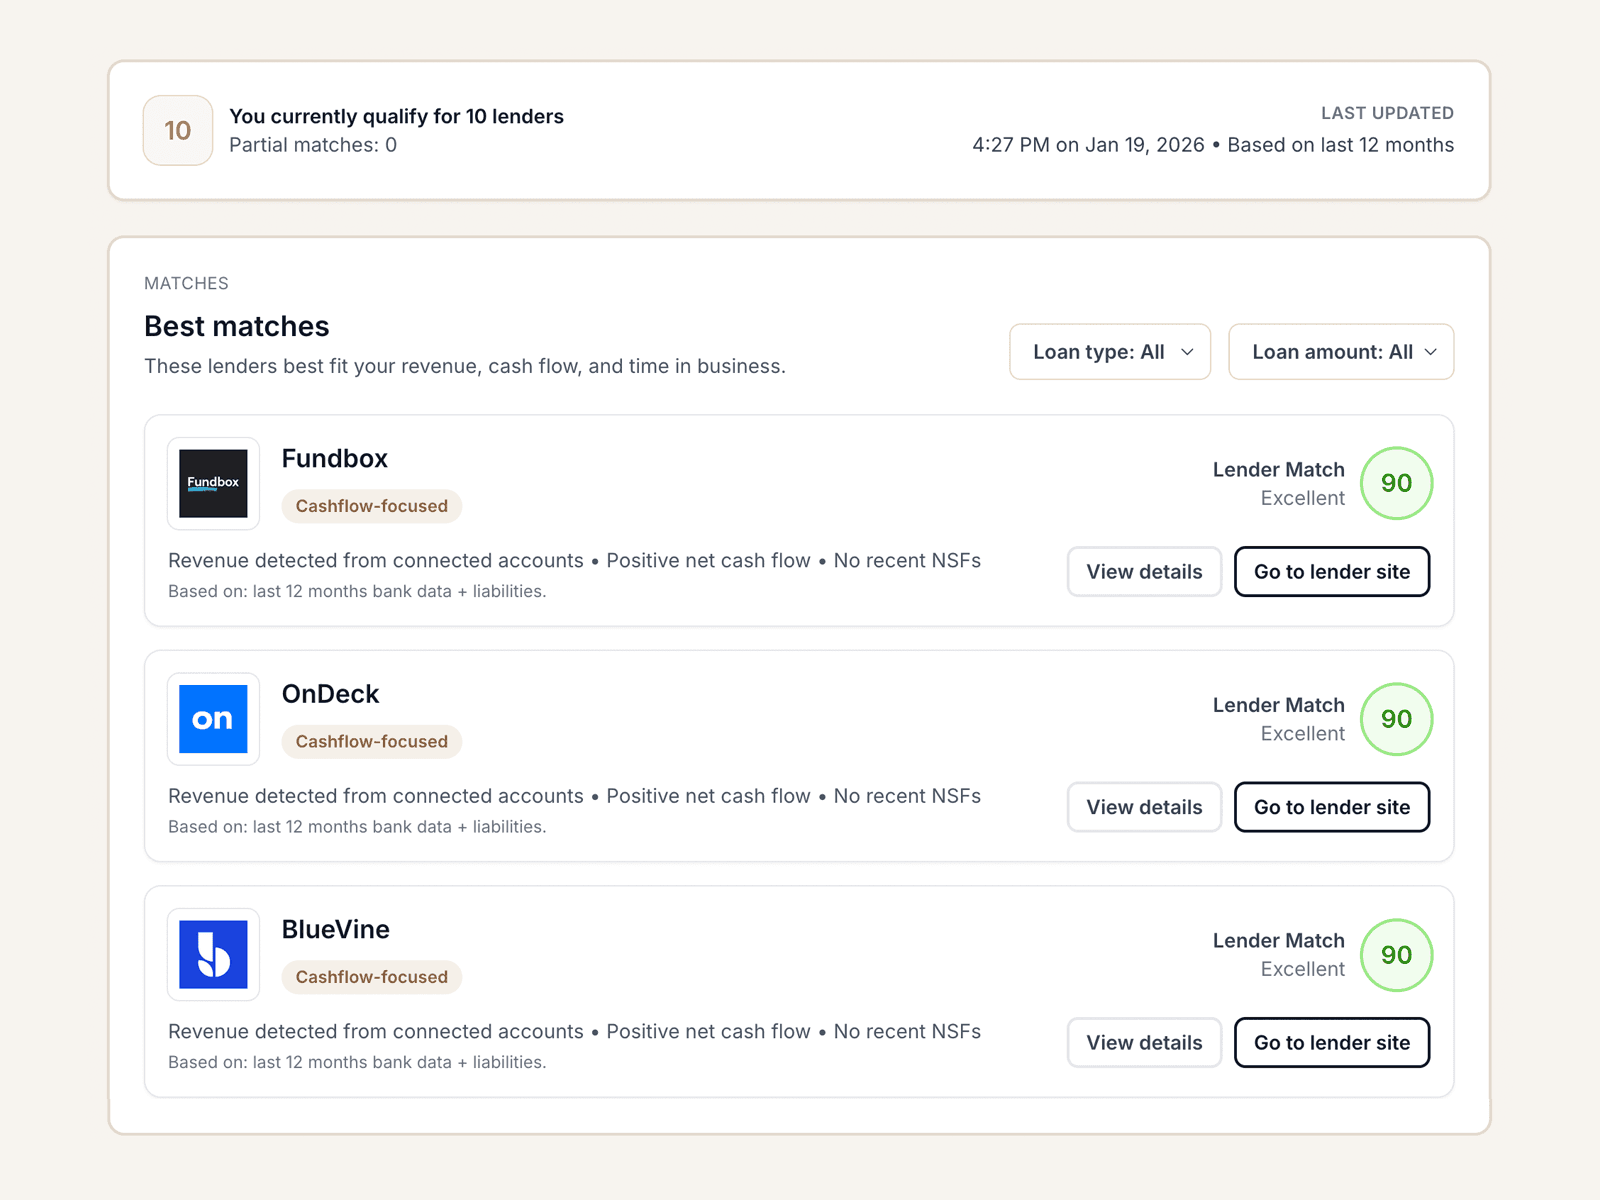Viewport: 1600px width, 1200px height.
Task: Click the 10 qualified lenders count badge
Action: point(178,130)
